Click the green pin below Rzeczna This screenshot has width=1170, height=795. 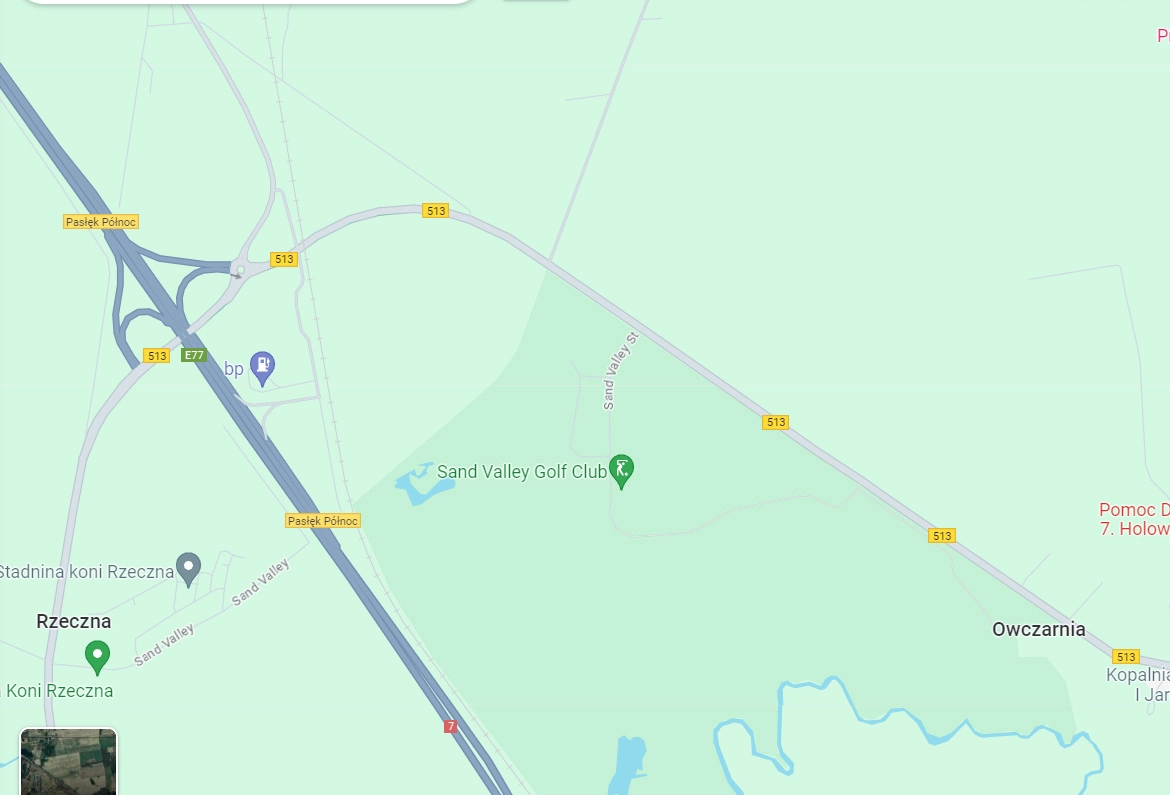[97, 657]
